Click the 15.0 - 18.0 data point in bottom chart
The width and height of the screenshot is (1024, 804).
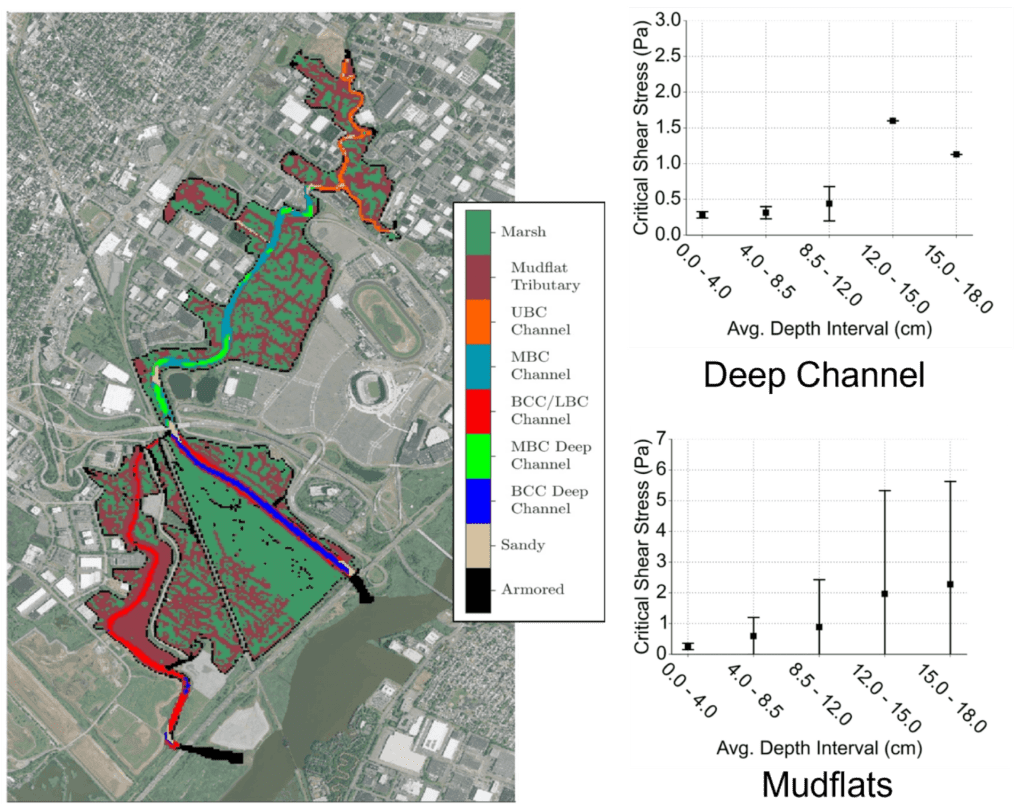tap(950, 584)
